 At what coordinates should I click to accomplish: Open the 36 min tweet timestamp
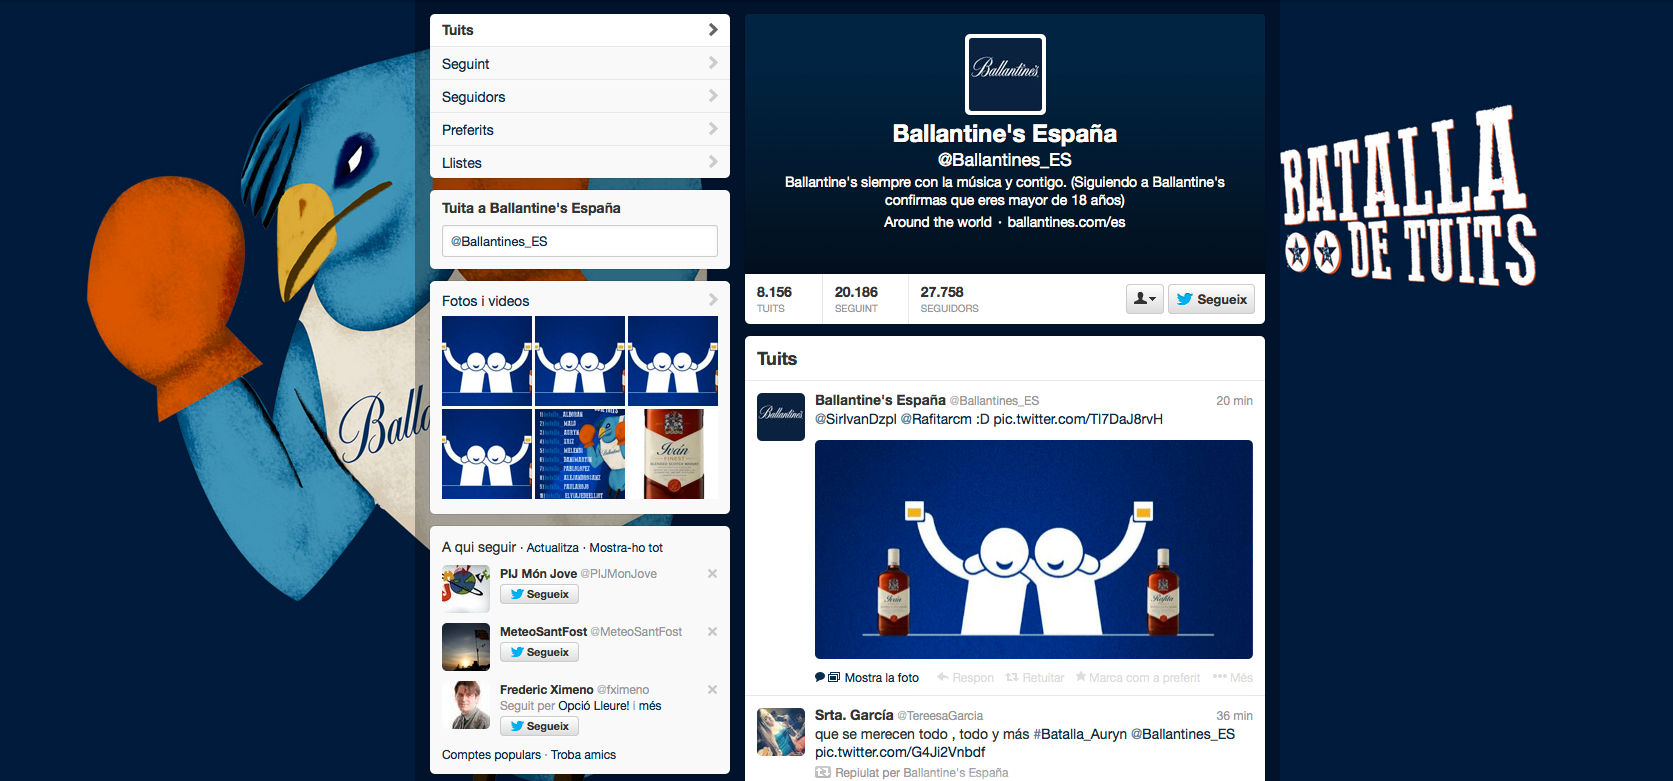click(1234, 716)
